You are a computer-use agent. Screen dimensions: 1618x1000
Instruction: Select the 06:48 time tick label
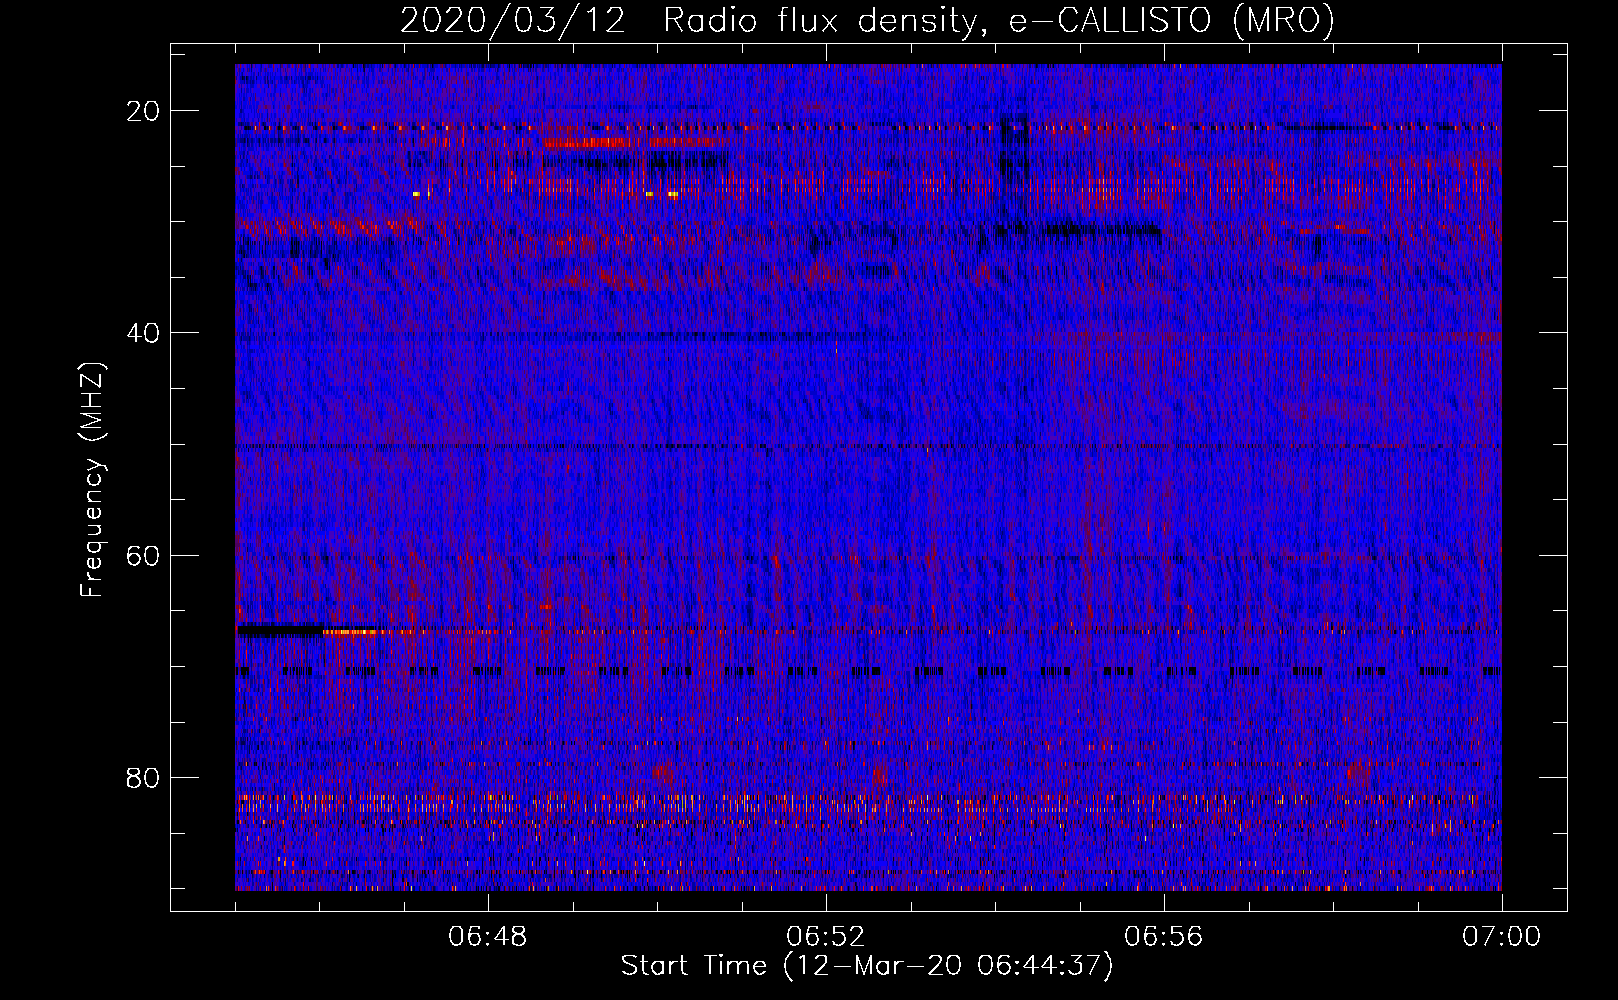tap(488, 937)
